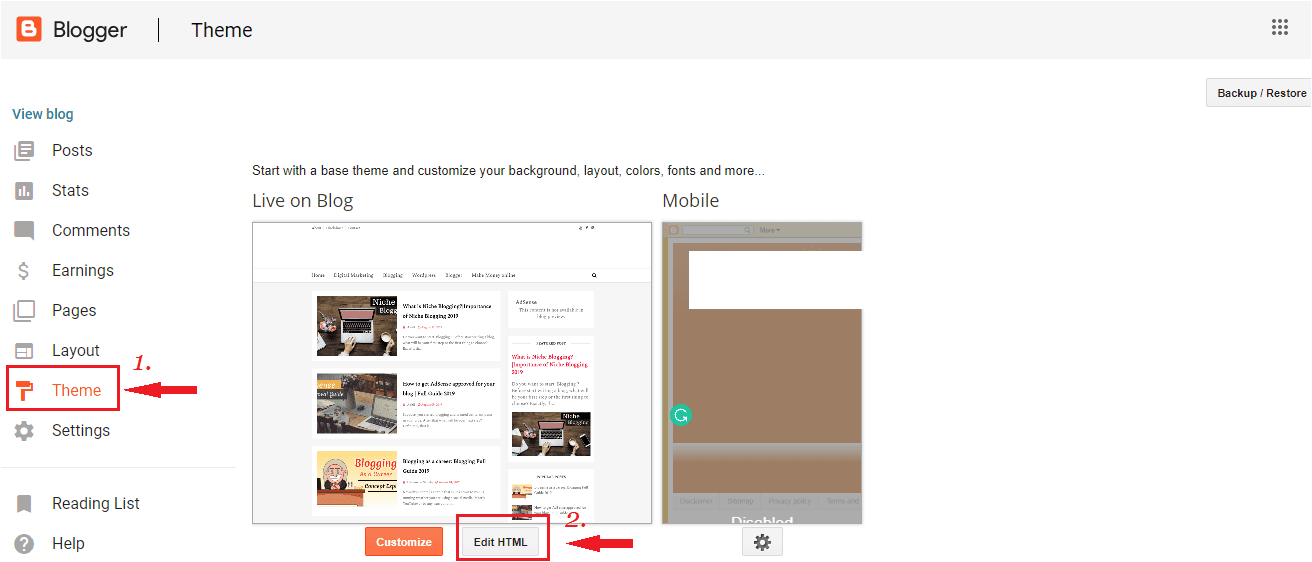Viewport: 1312px width, 562px height.
Task: Click the Stats bar chart icon
Action: (24, 191)
